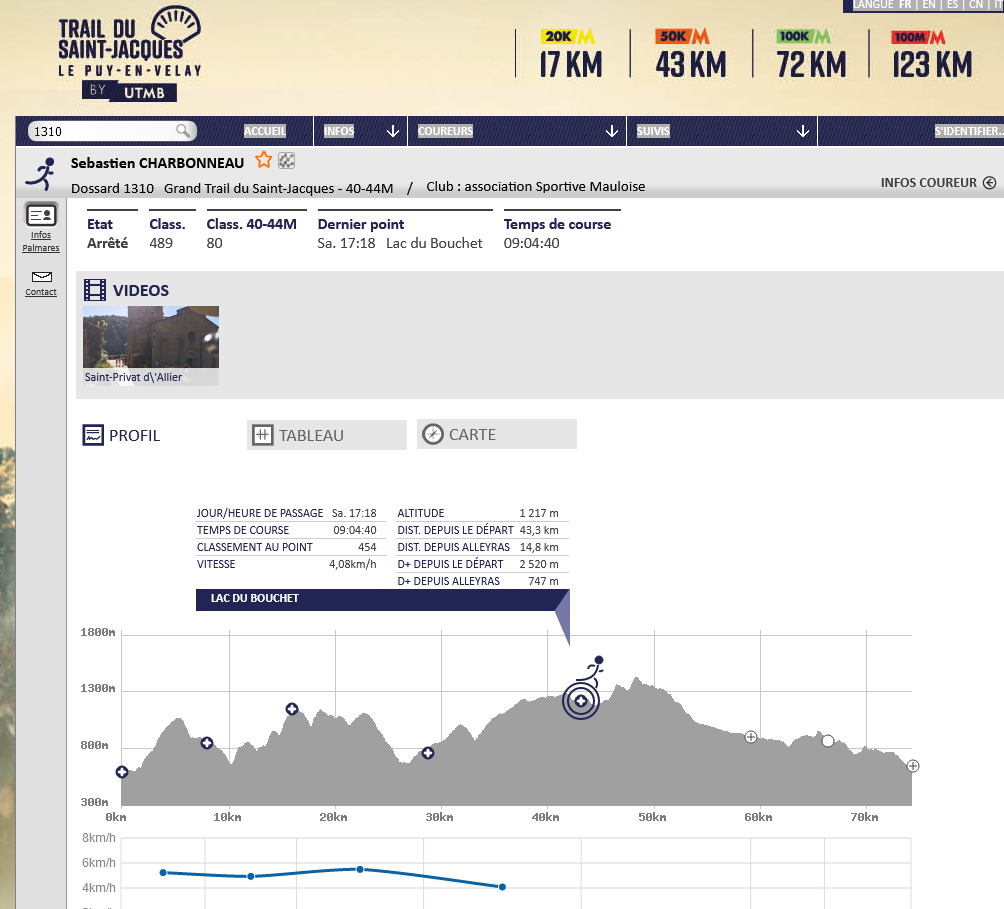The height and width of the screenshot is (909, 1004).
Task: Click the orange favorite star next to runner name
Action: 264,160
